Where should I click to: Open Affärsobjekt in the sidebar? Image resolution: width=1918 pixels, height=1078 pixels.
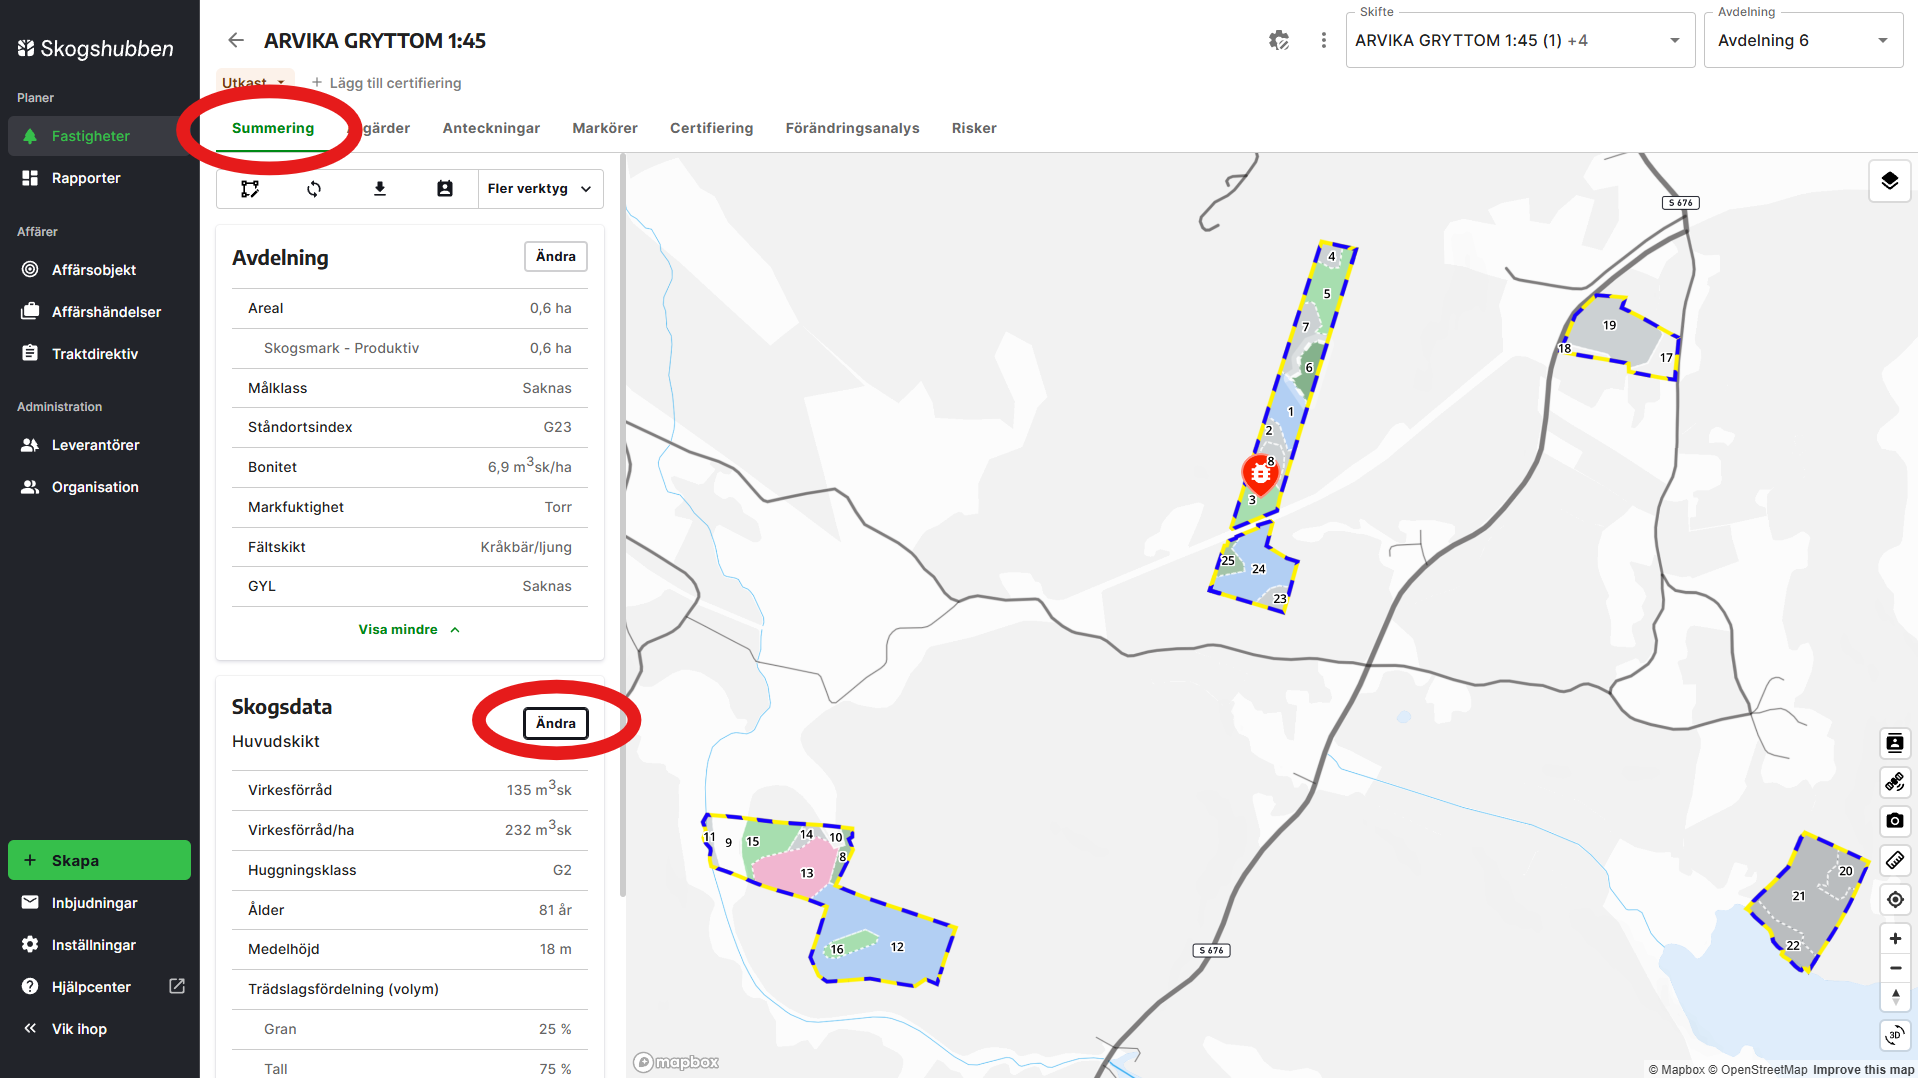tap(100, 270)
